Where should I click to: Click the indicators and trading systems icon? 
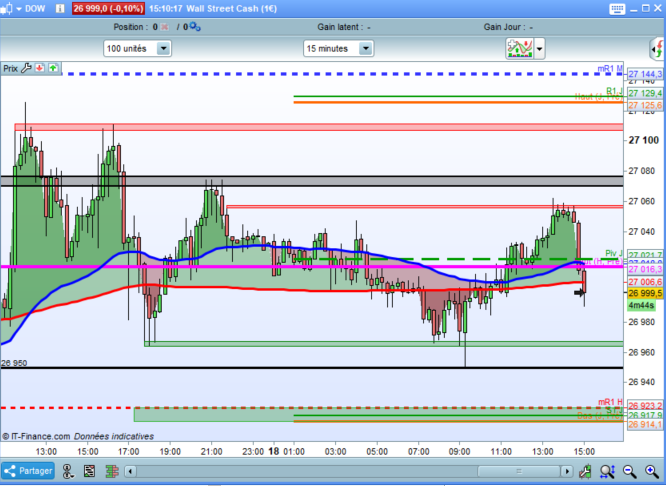(x=519, y=48)
